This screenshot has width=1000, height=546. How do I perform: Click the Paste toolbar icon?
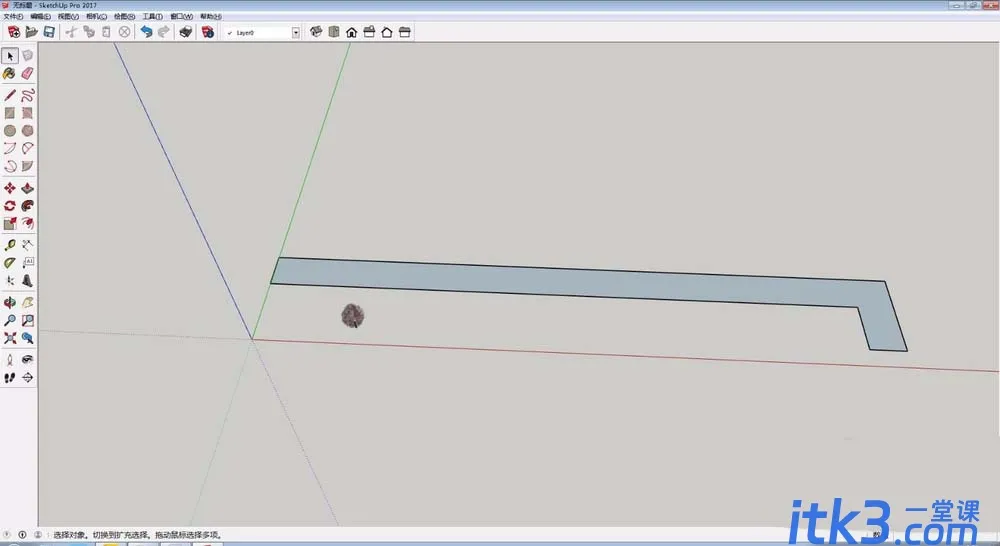[x=107, y=32]
